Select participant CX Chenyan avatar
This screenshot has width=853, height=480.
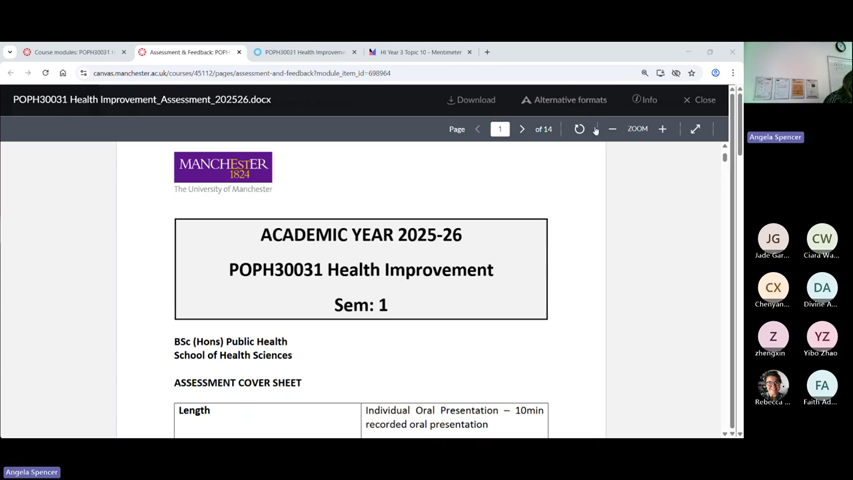pos(773,287)
